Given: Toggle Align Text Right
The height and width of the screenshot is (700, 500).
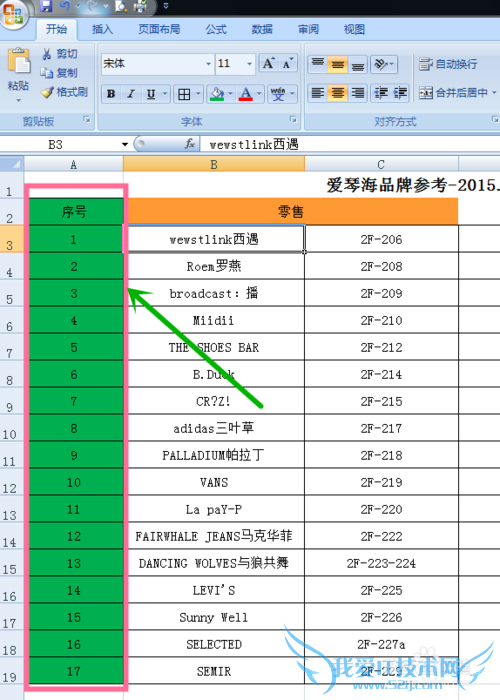Looking at the screenshot, I should pyautogui.click(x=358, y=93).
